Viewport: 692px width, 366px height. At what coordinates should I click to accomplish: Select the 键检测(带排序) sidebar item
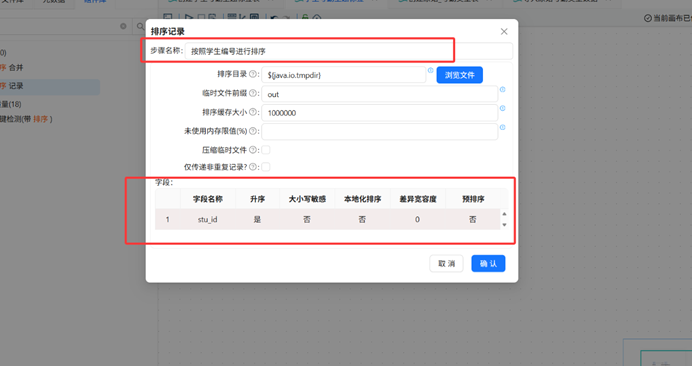click(x=26, y=119)
